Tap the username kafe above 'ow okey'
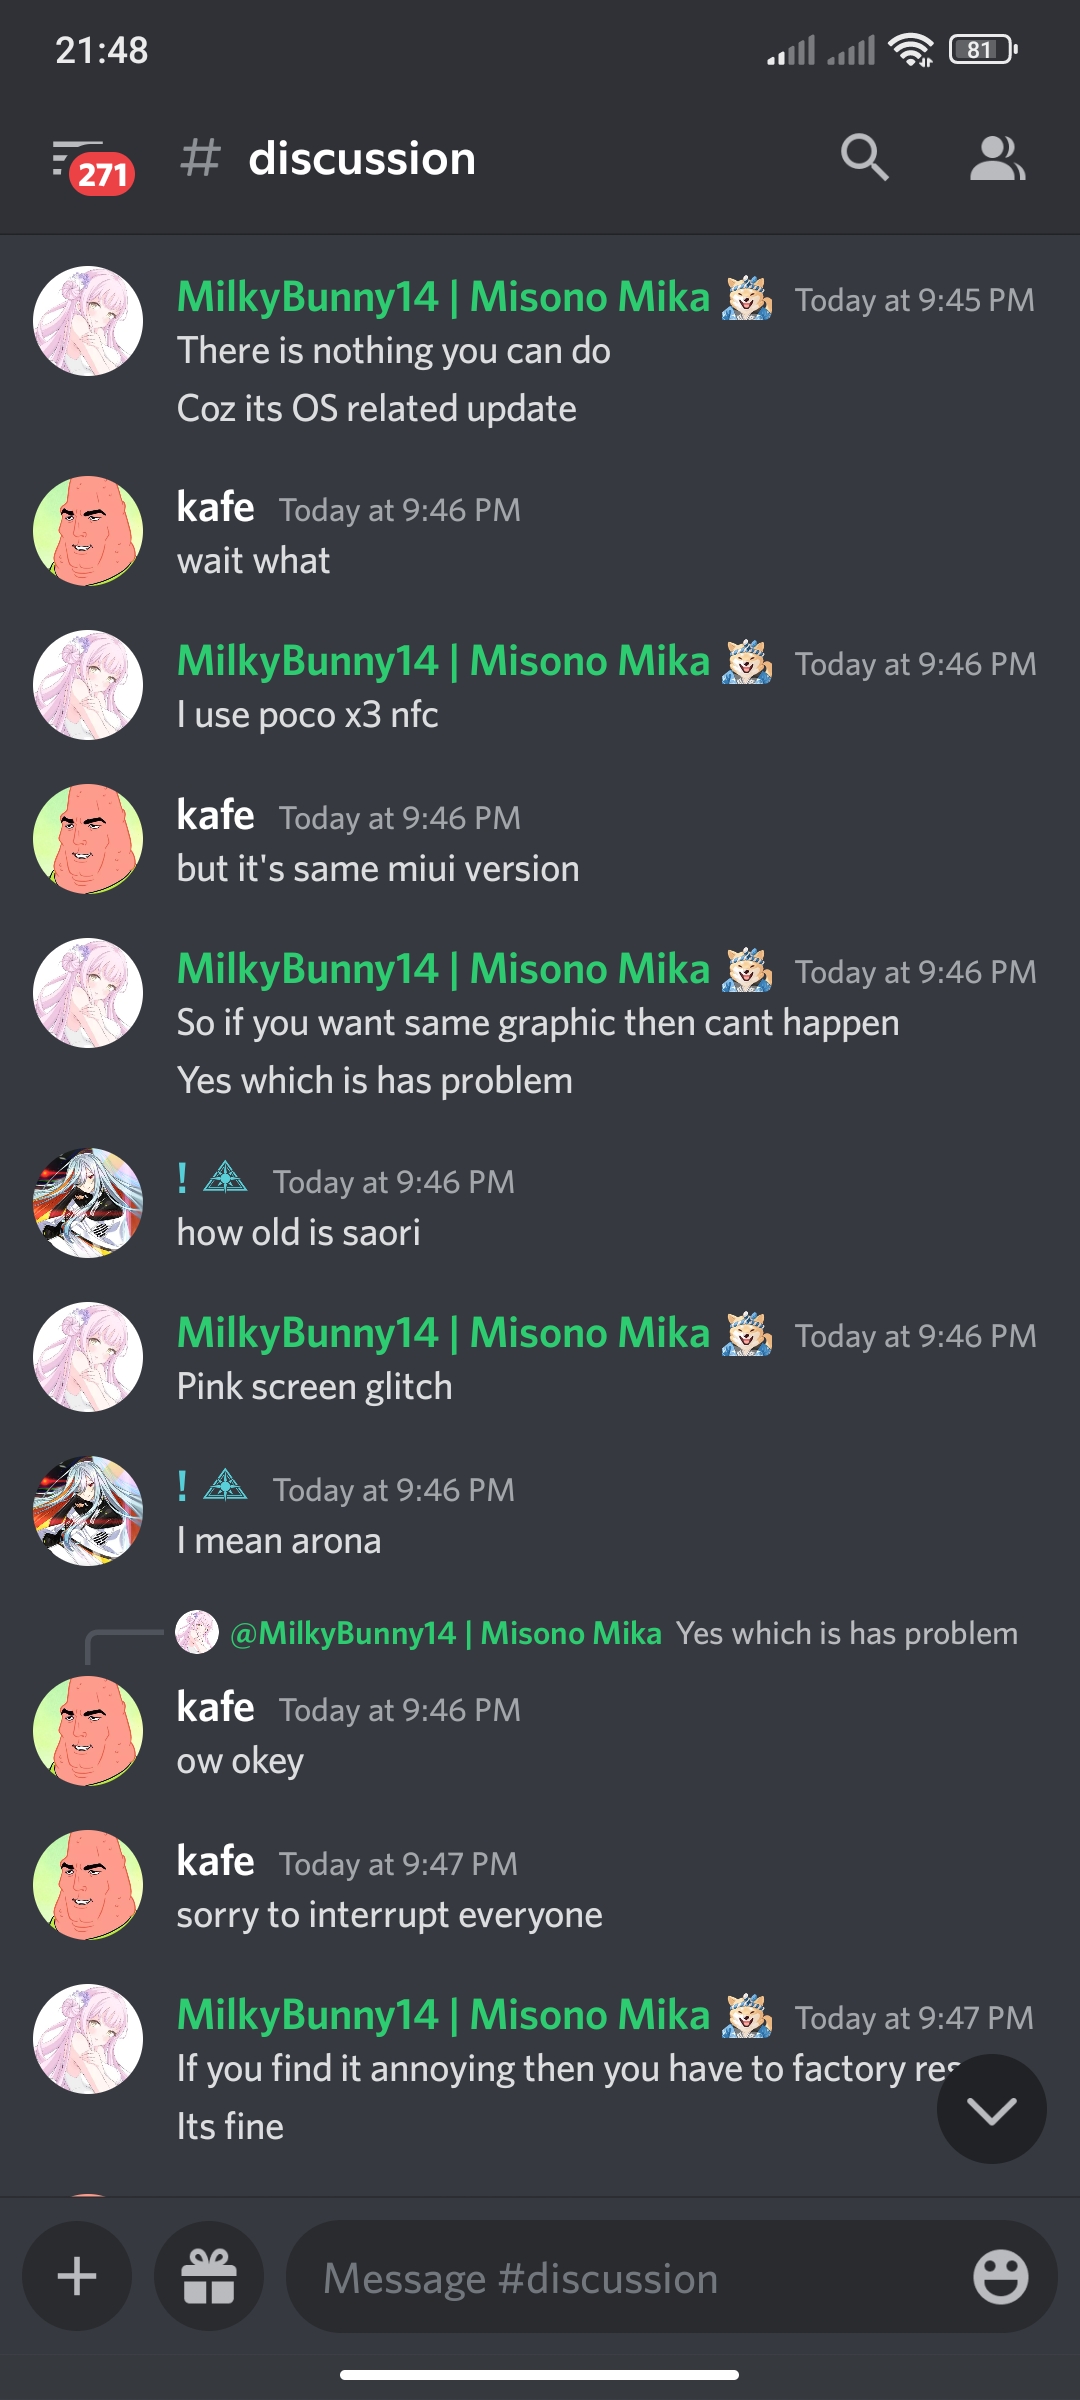Screen dimensions: 1080x2400 pyautogui.click(x=215, y=1707)
